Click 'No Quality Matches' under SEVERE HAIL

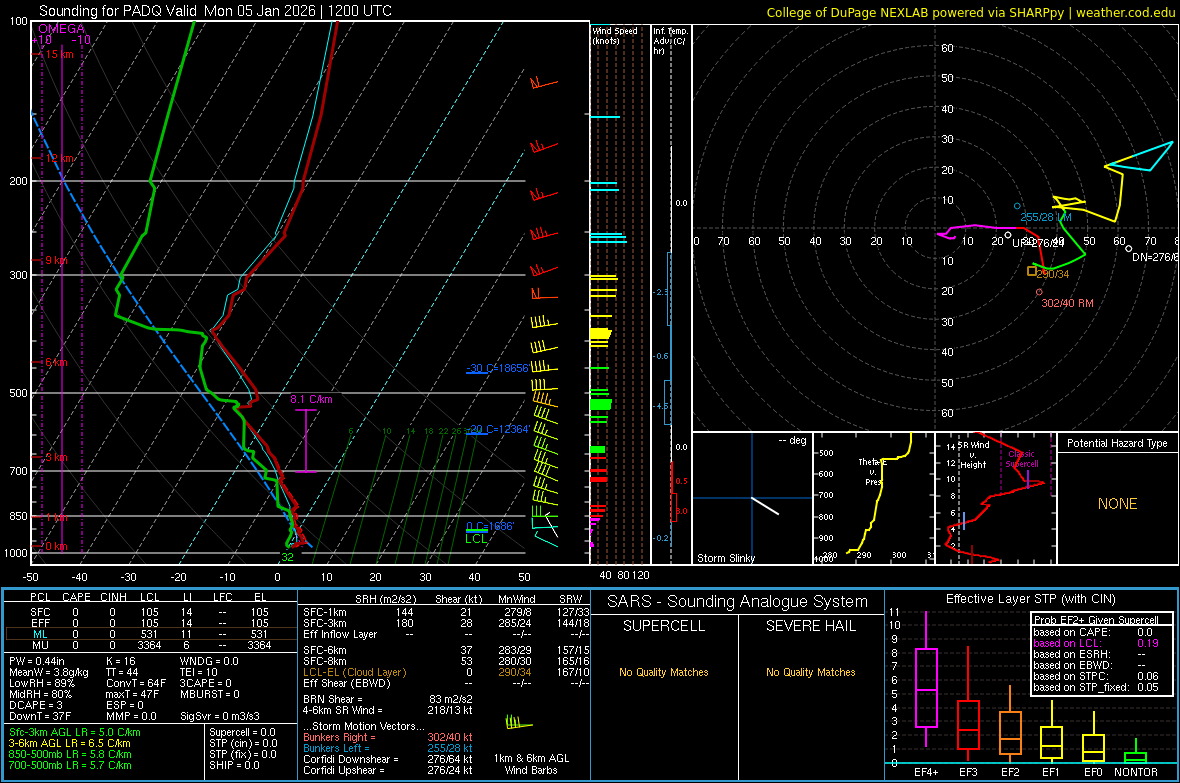point(810,672)
